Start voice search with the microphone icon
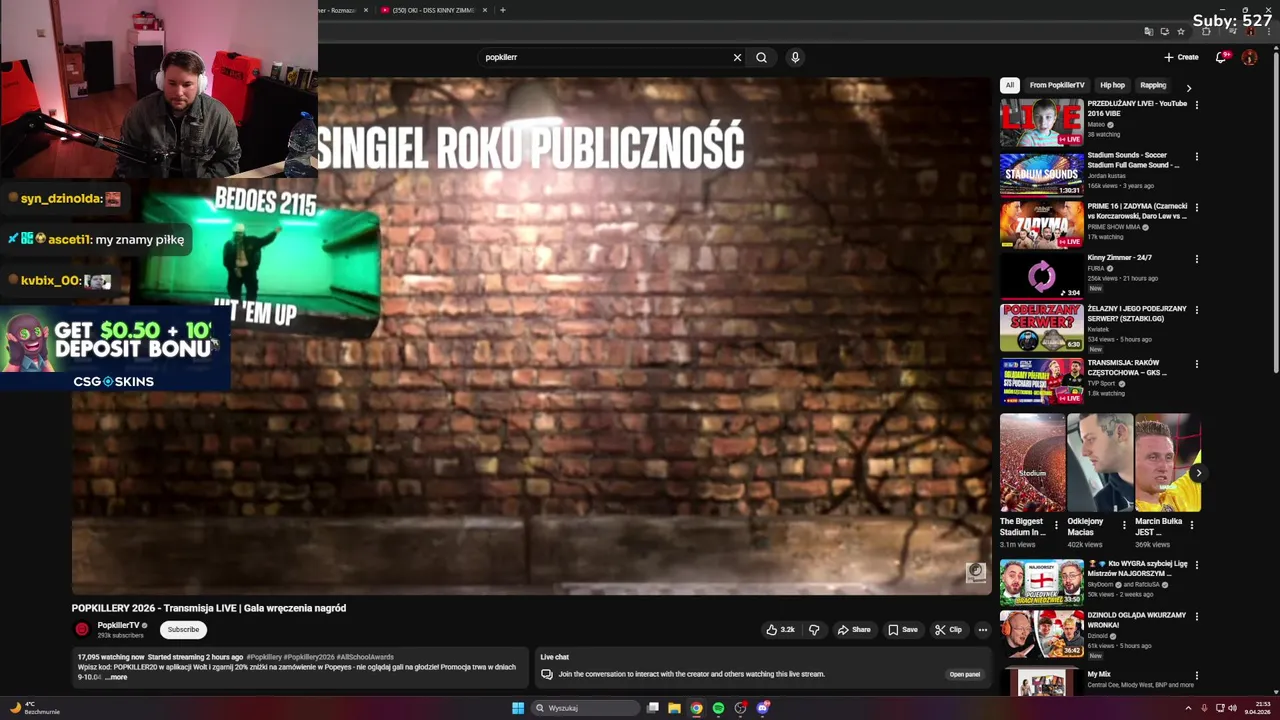 (x=795, y=57)
